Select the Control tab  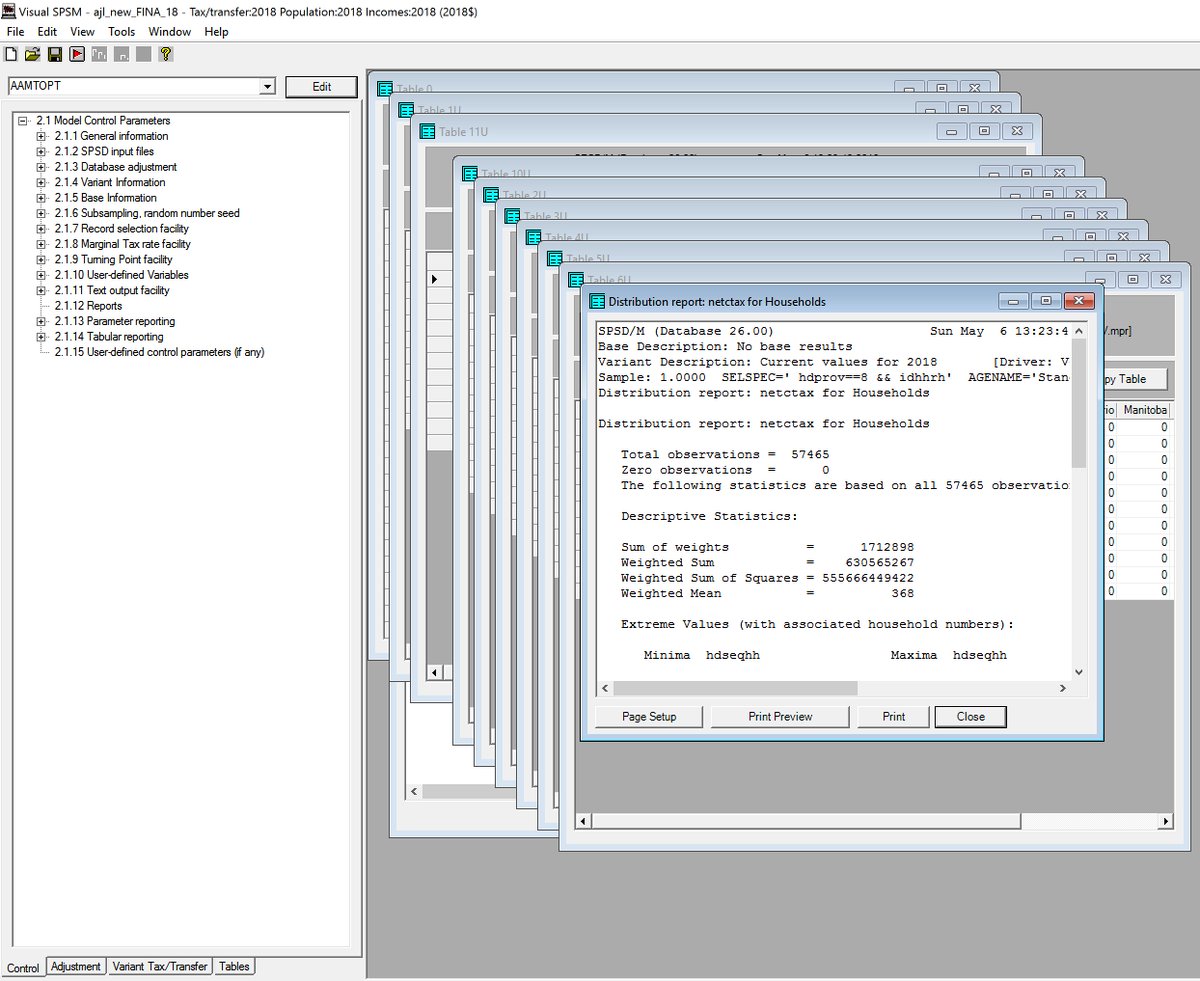(23, 968)
